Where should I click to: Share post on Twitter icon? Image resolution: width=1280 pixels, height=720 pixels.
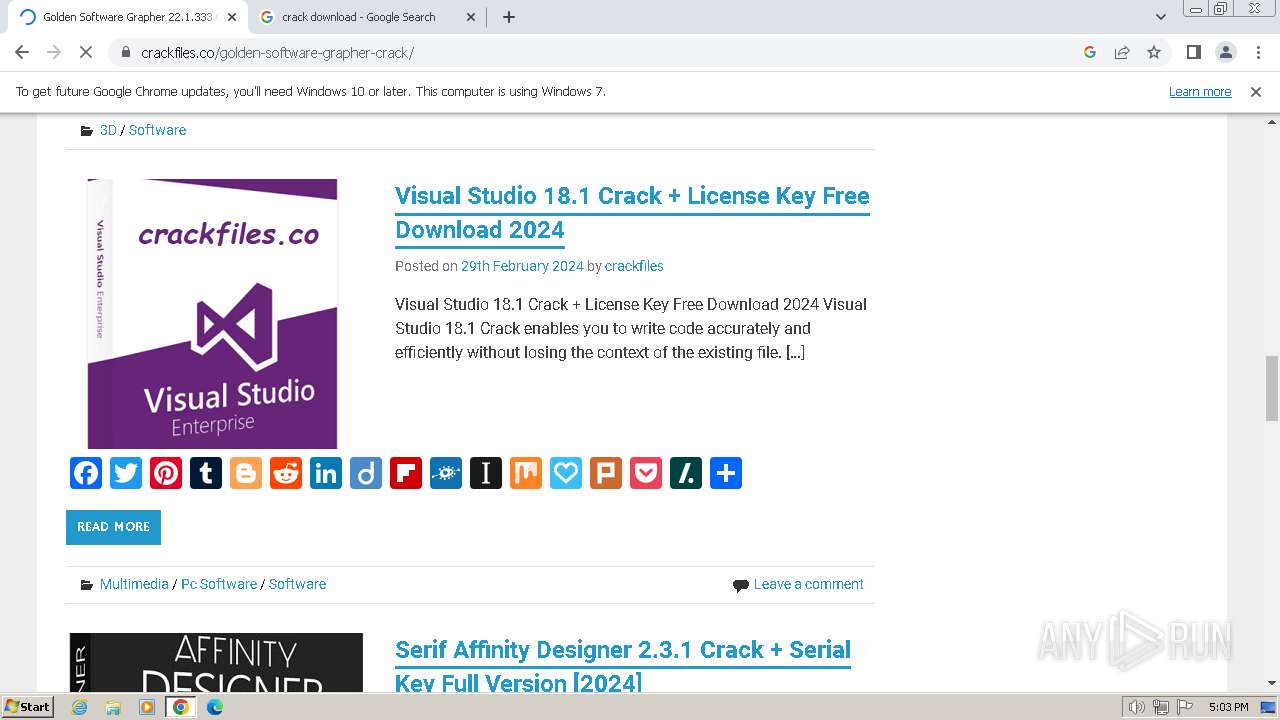point(126,473)
